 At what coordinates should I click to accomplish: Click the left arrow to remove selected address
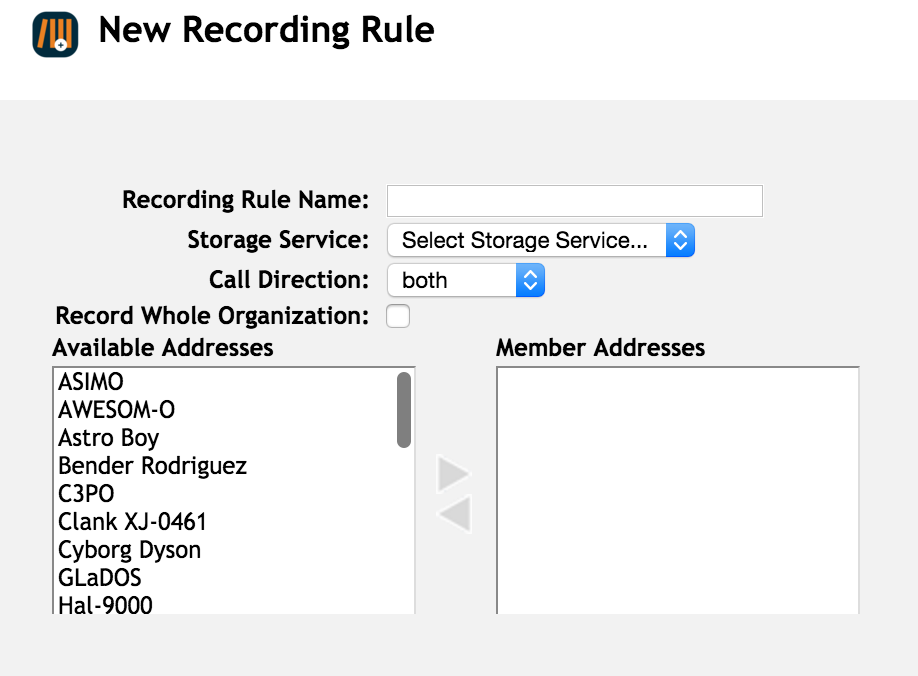tap(453, 514)
